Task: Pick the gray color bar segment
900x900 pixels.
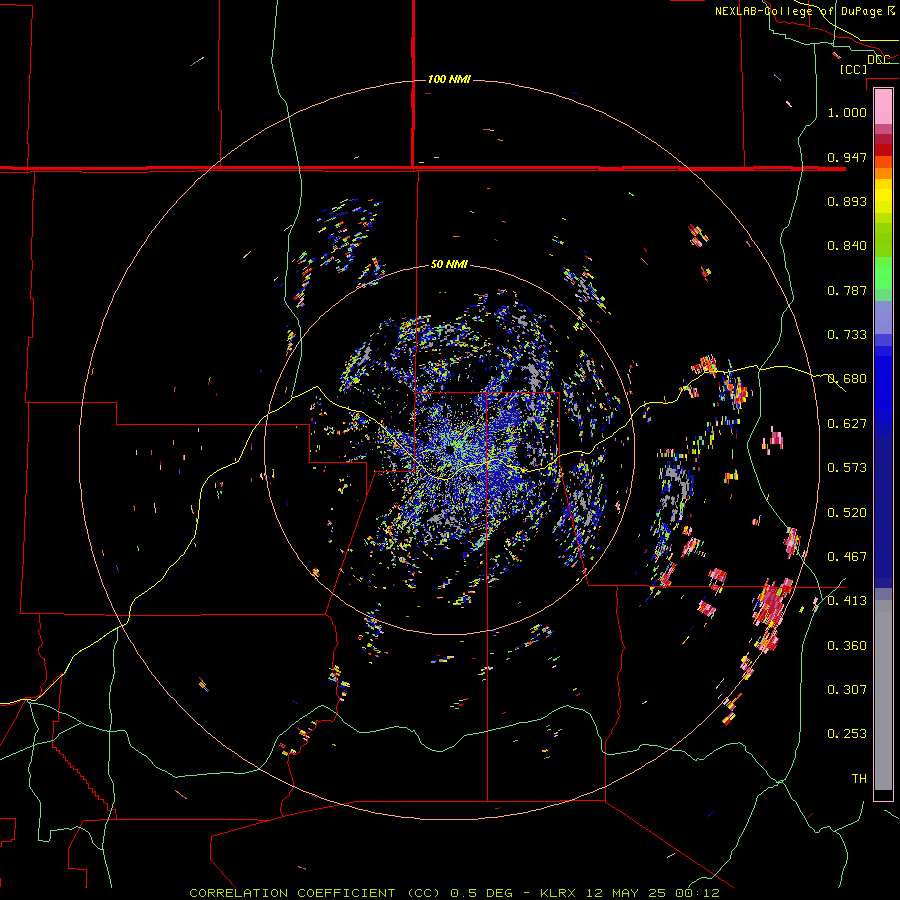Action: pyautogui.click(x=883, y=695)
